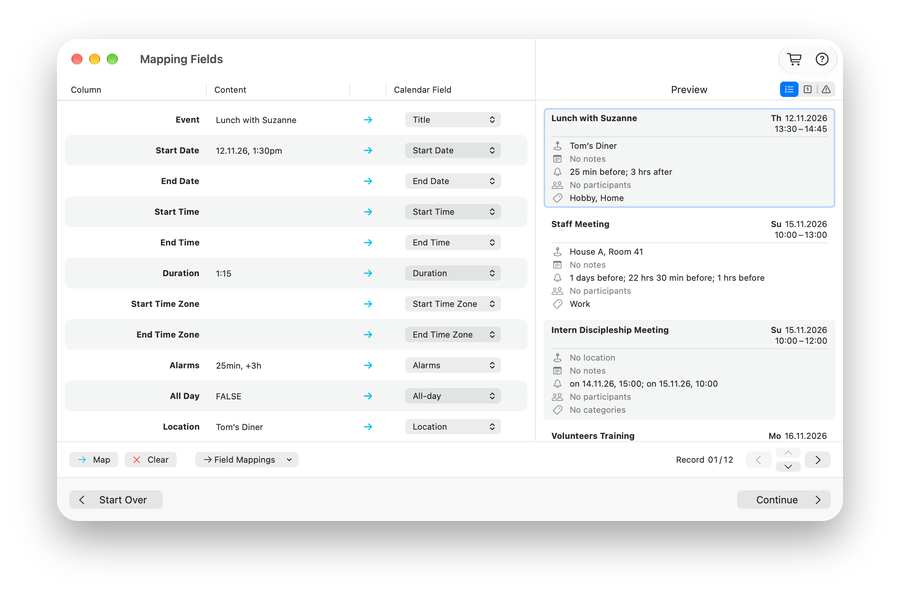Viewport: 900px width, 596px height.
Task: Click the content 'FALSE' in All Day row
Action: pos(228,396)
